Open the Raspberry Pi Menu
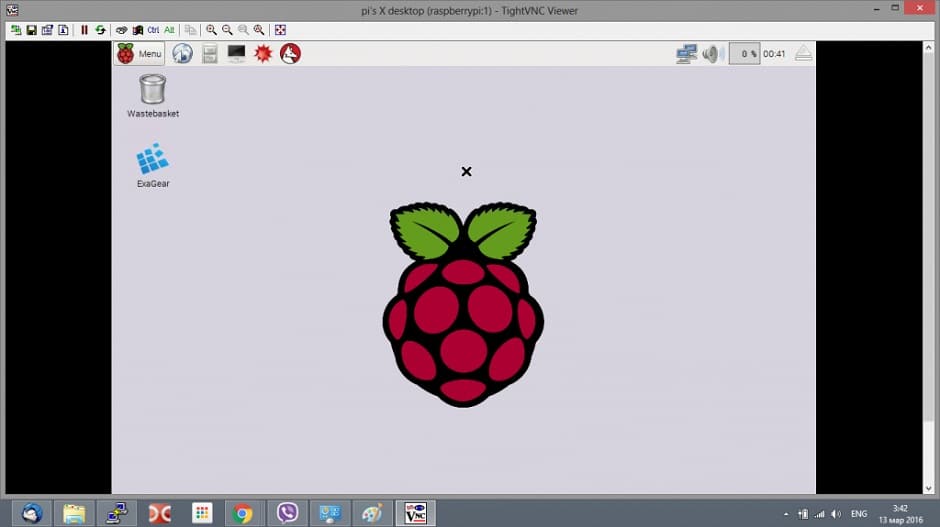Screen dimensions: 940x527 [x=140, y=54]
